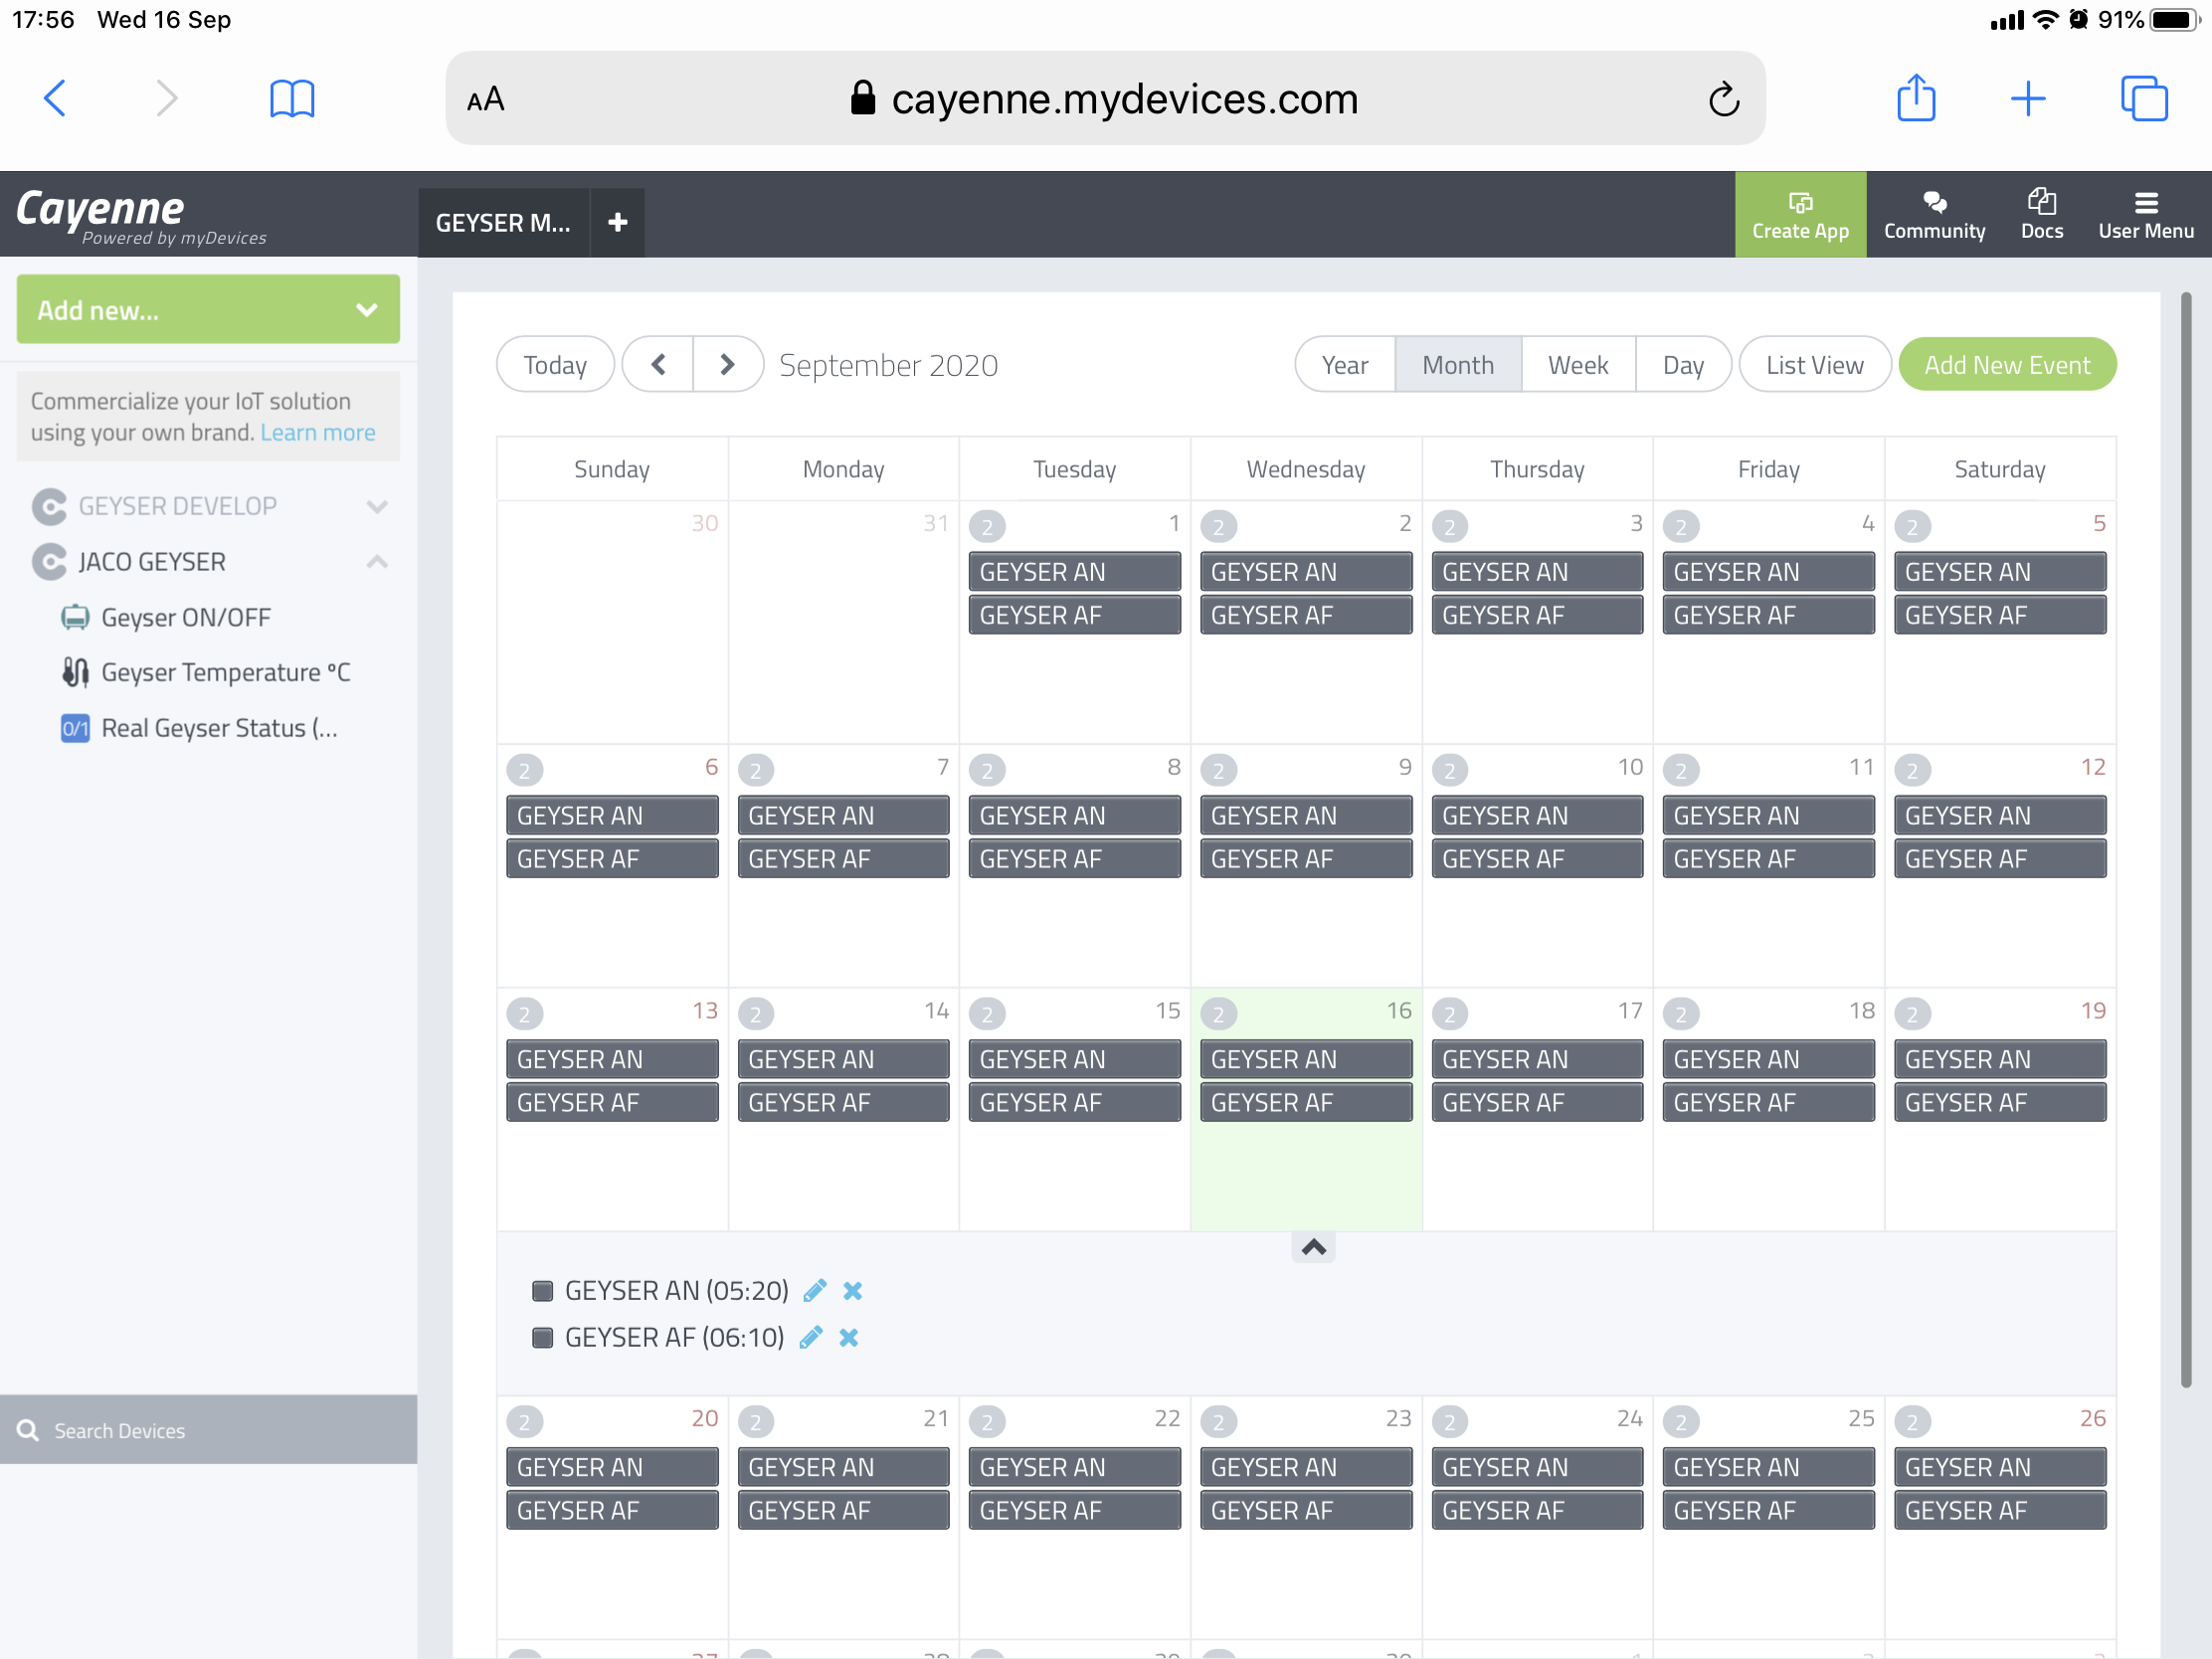Open the Safari share sheet icon
The height and width of the screenshot is (1659, 2212).
pos(1916,97)
